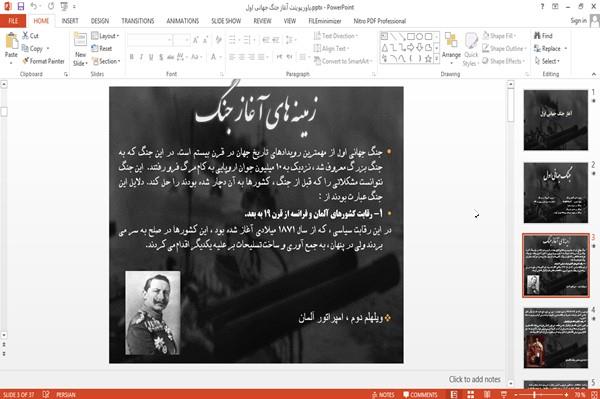Start Slide Show from status bar
The image size is (600, 399).
tap(504, 394)
